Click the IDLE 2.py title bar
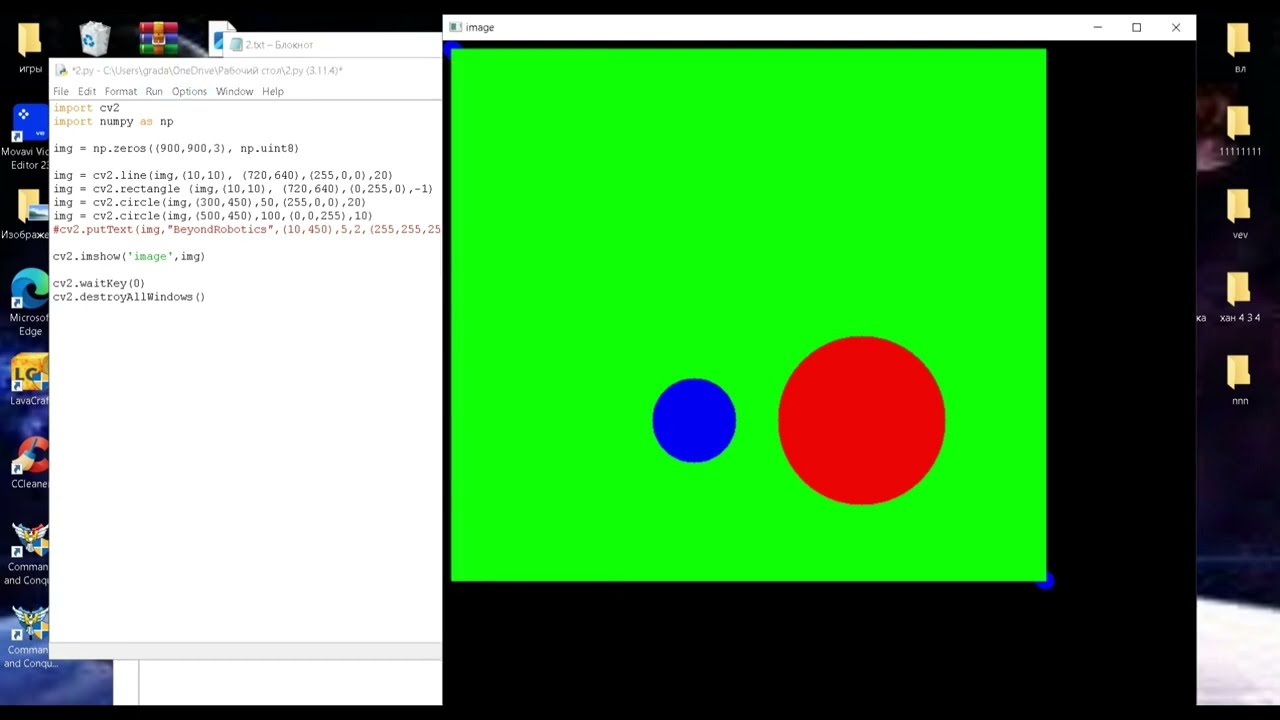 (245, 71)
